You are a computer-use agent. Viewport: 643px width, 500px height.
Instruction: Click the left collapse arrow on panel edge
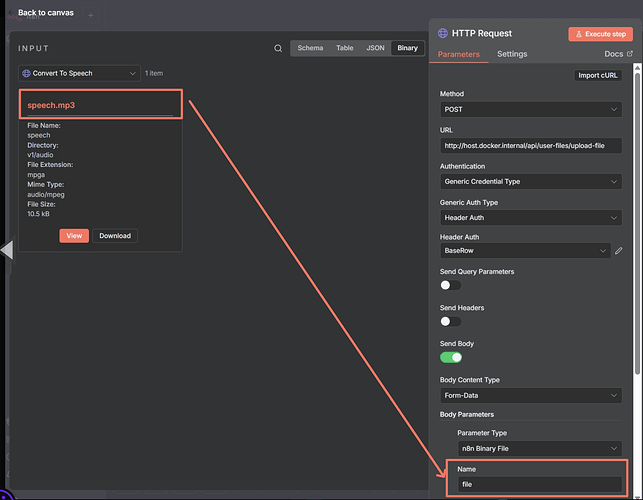pos(7,250)
